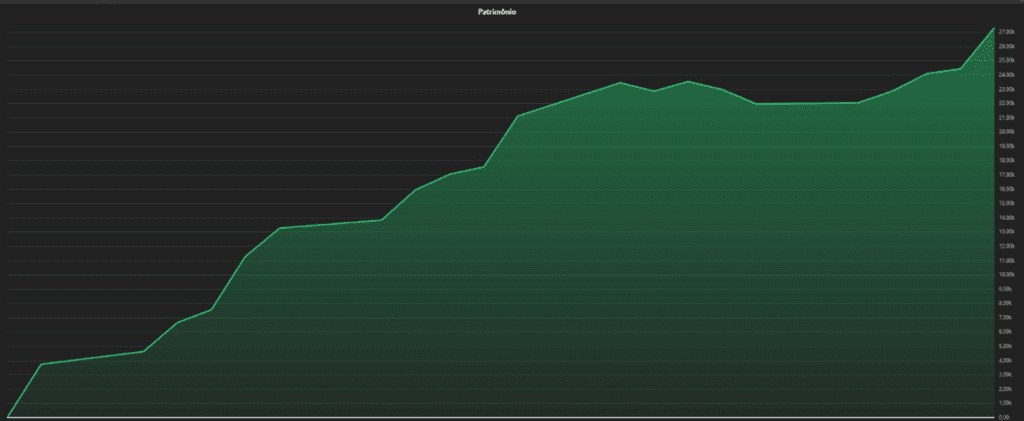Select the vertex starting the 13k plateau

point(279,228)
